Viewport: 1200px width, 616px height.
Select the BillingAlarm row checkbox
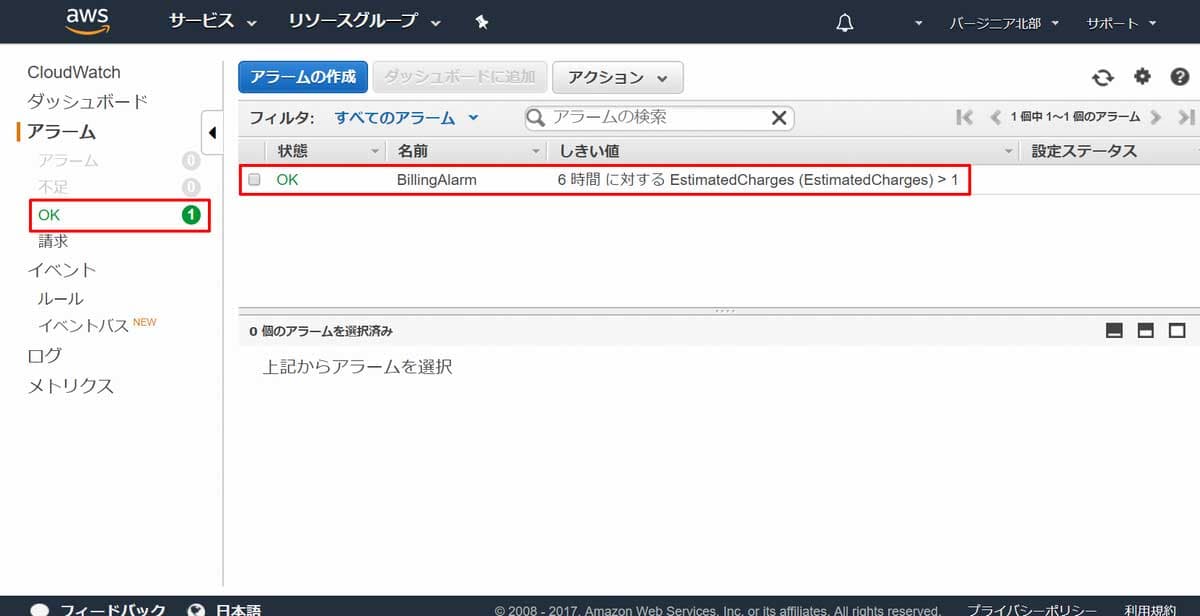(x=254, y=180)
